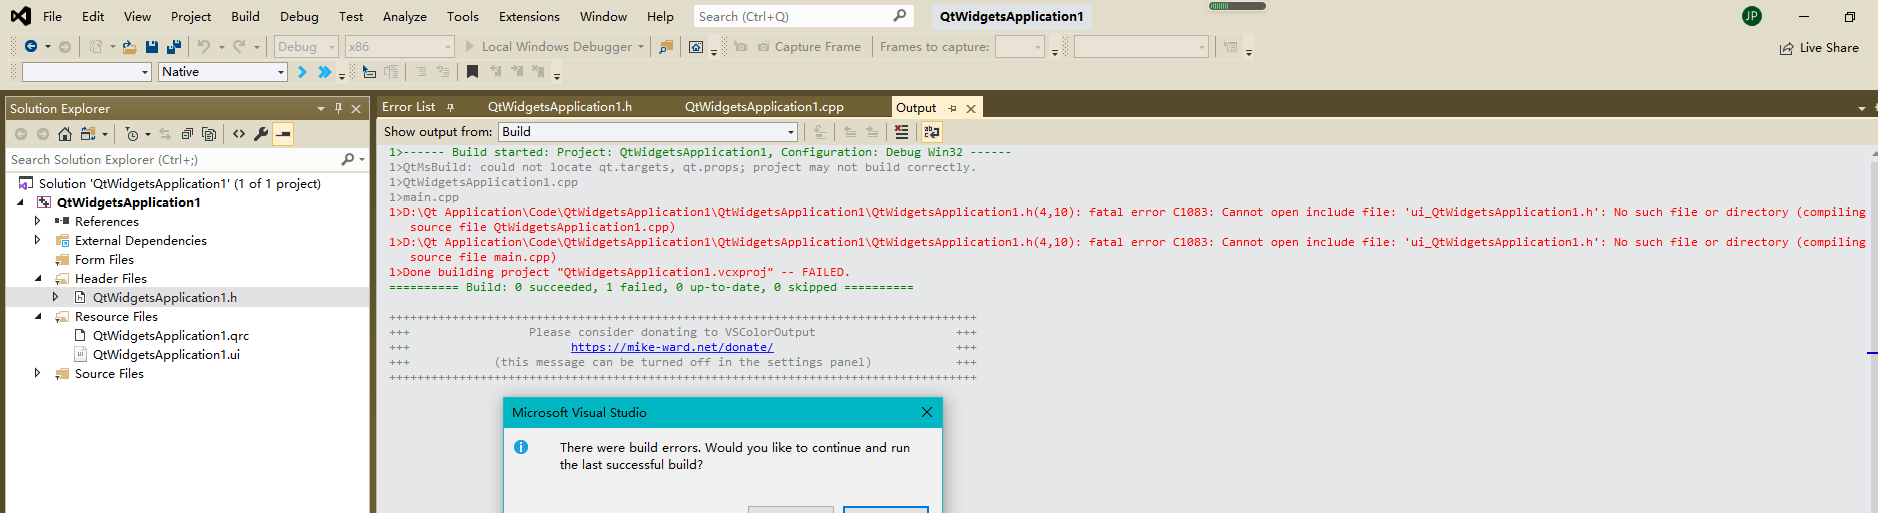The width and height of the screenshot is (1878, 513).
Task: Collapse All nodes in Solution Explorer
Action: pyautogui.click(x=187, y=134)
